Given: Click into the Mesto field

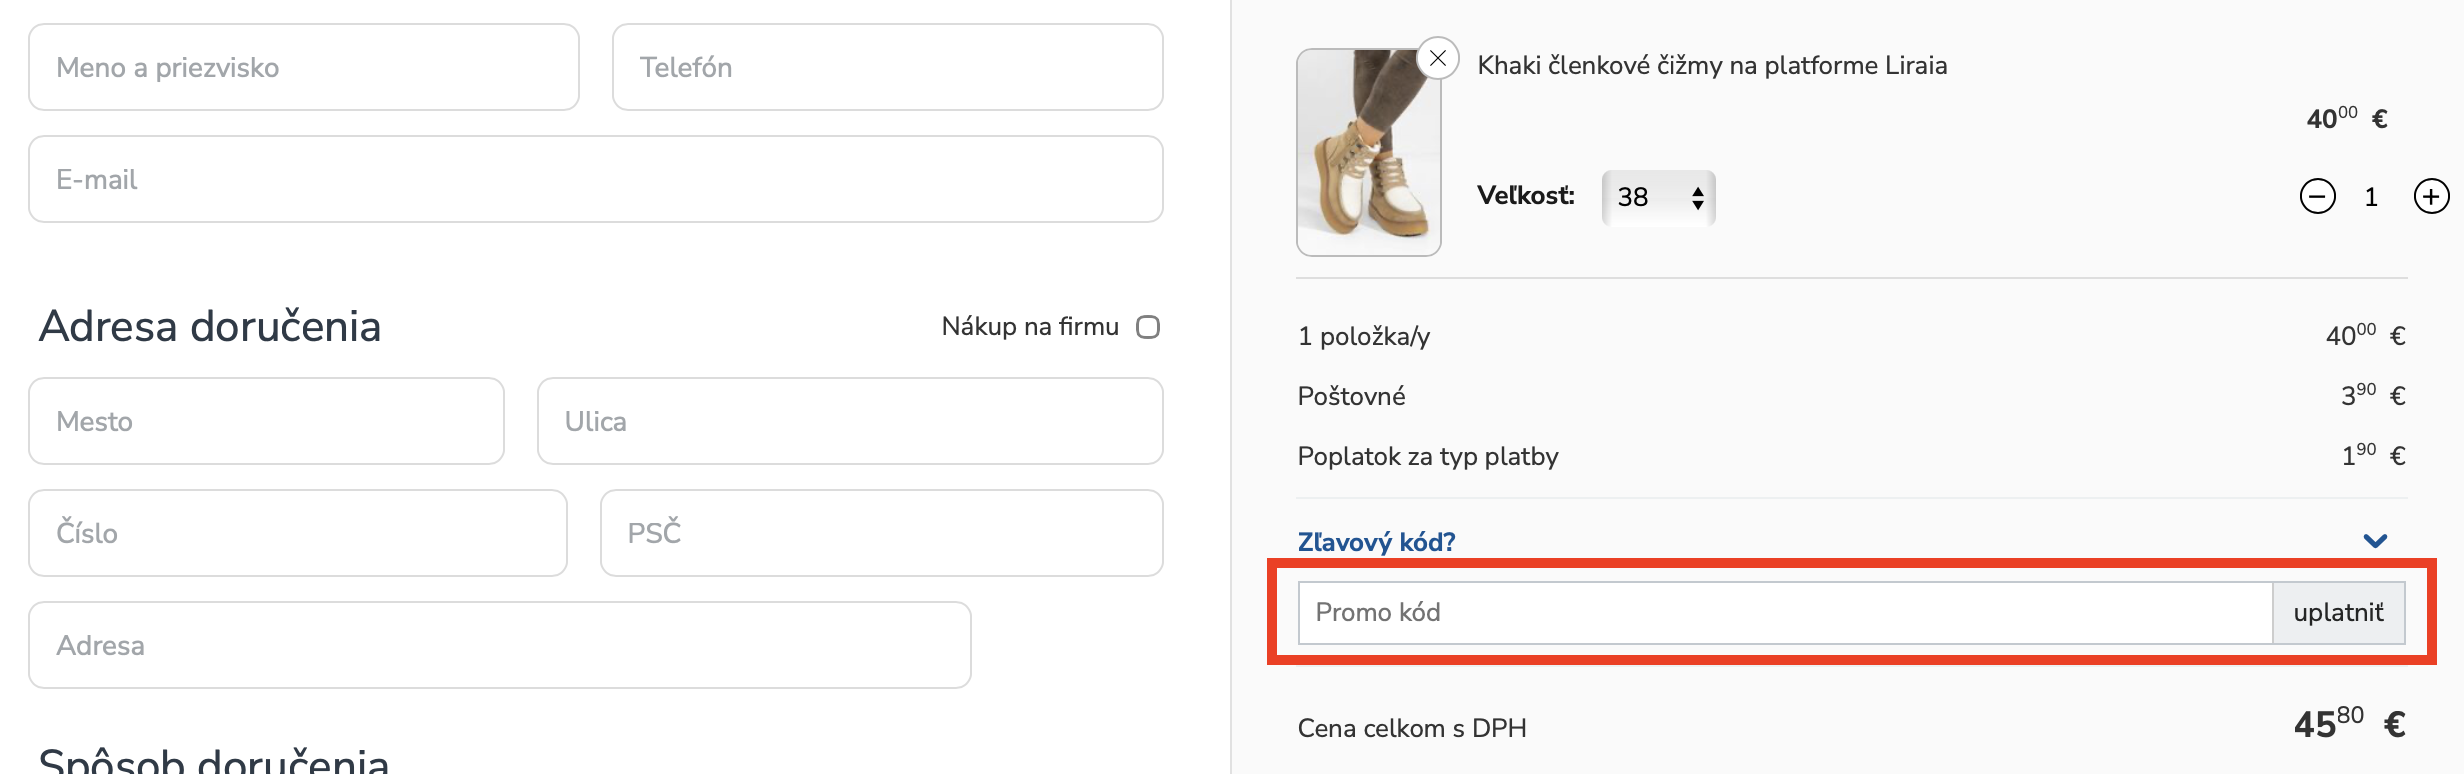Looking at the screenshot, I should tap(266, 421).
